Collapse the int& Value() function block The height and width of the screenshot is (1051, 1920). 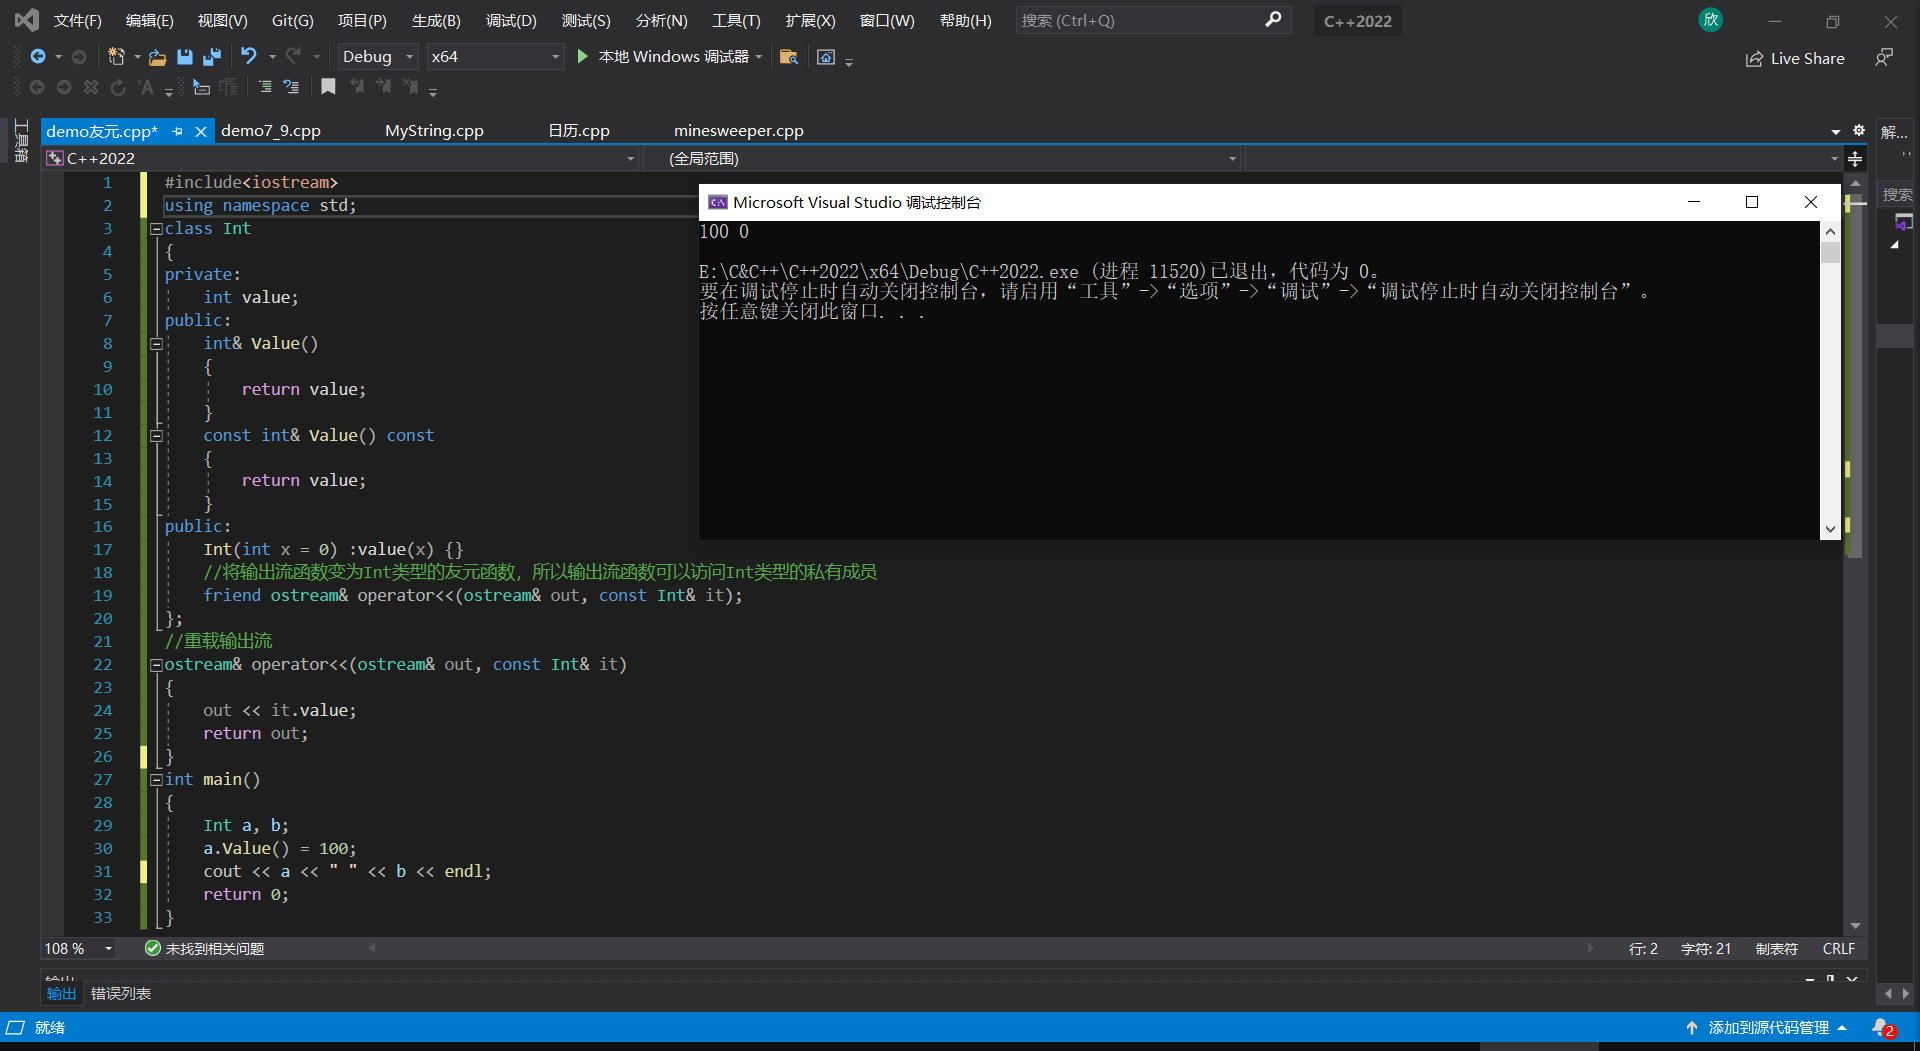[x=156, y=344]
